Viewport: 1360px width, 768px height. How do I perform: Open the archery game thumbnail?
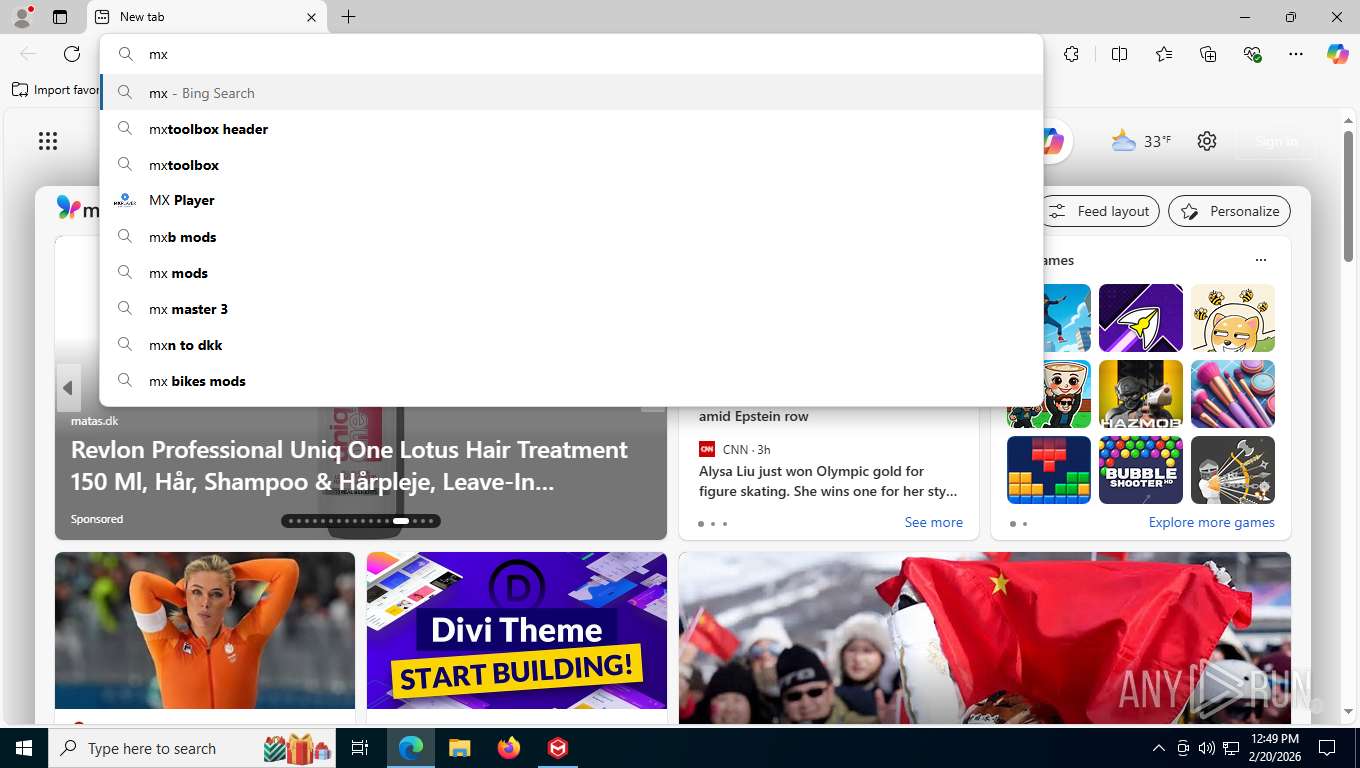point(1233,470)
